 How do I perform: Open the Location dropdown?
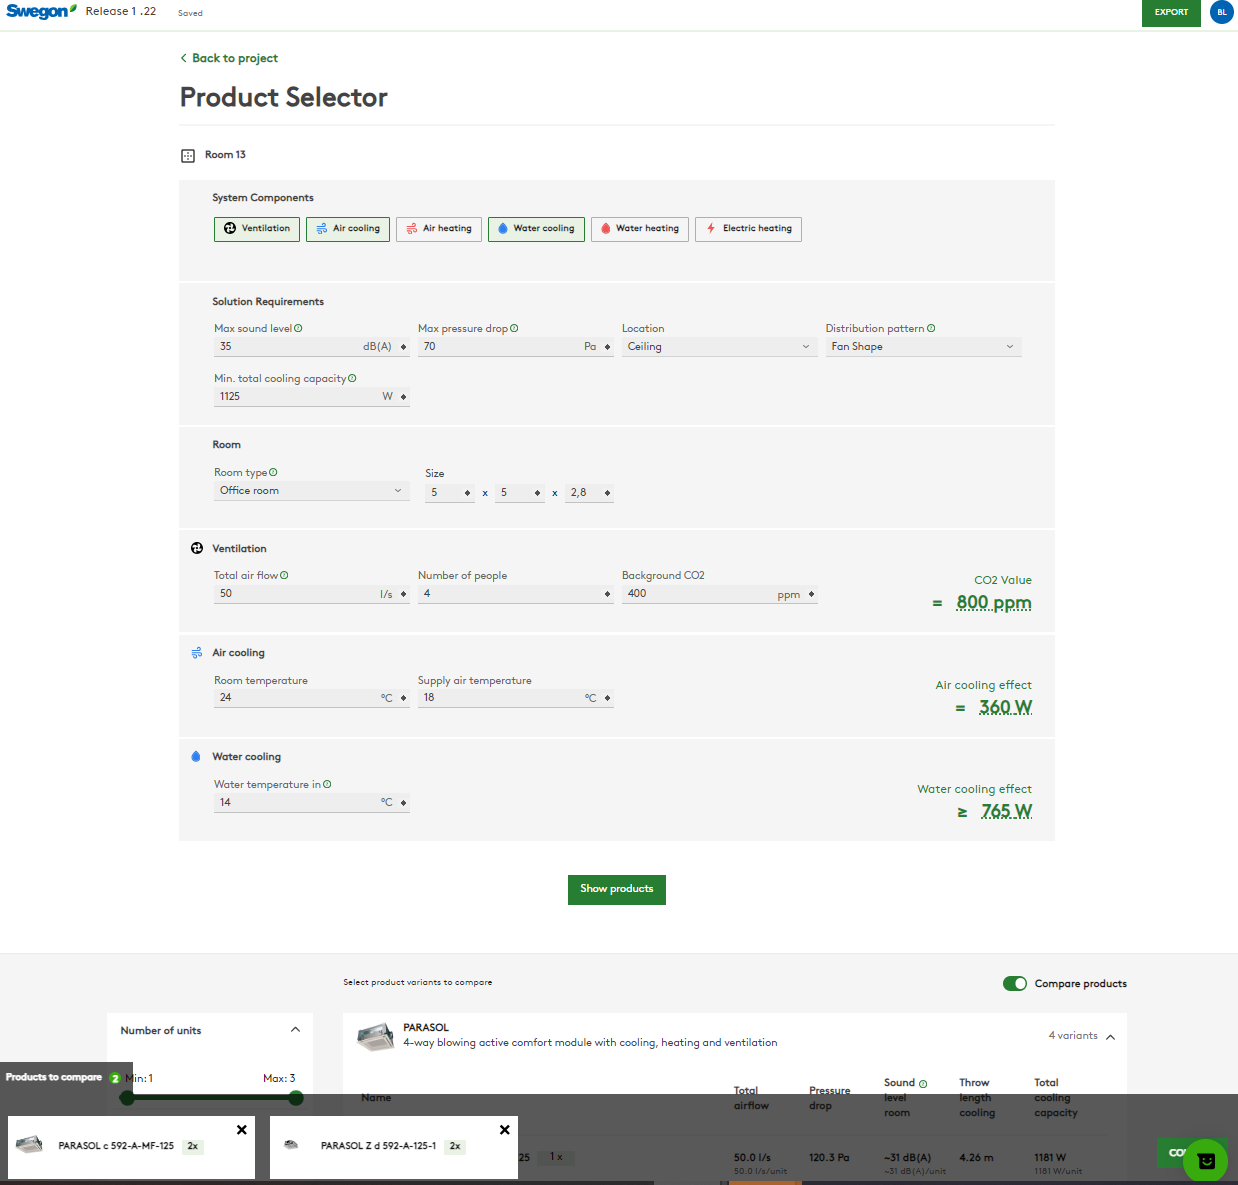[x=718, y=347]
